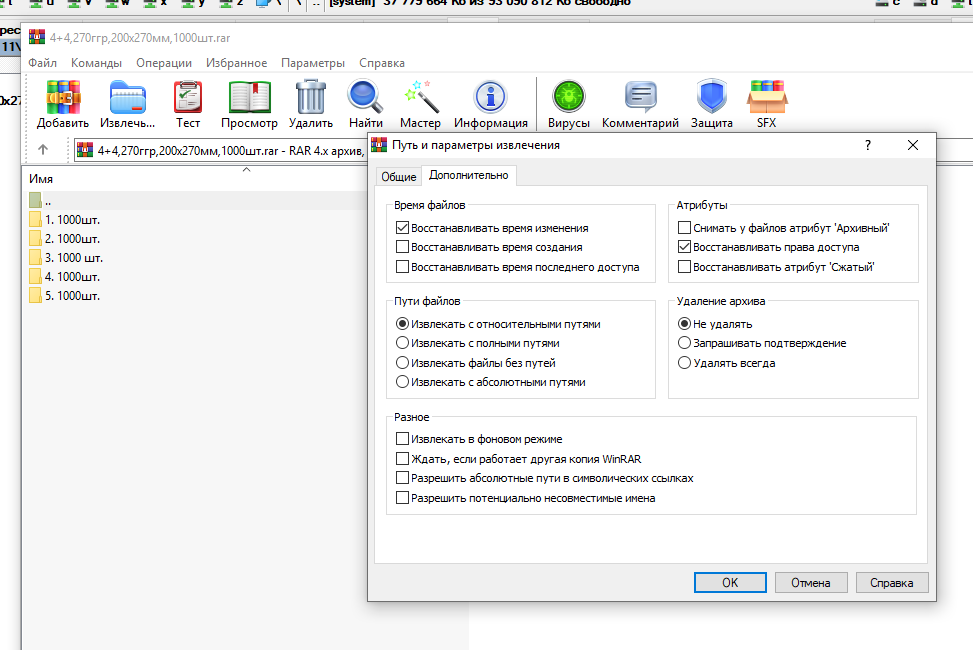Image resolution: width=973 pixels, height=650 pixels.
Task: Click the Извлечь (Extract) toolbar icon
Action: [x=127, y=97]
